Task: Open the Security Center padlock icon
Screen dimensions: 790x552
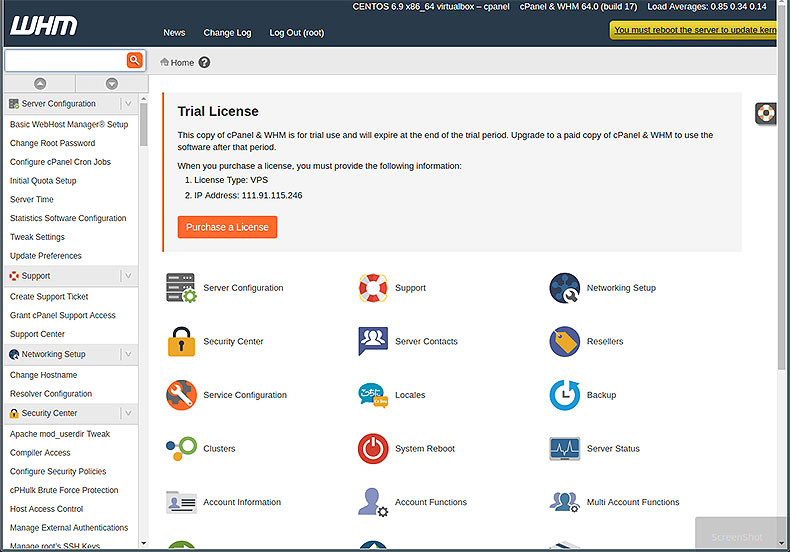Action: (181, 341)
